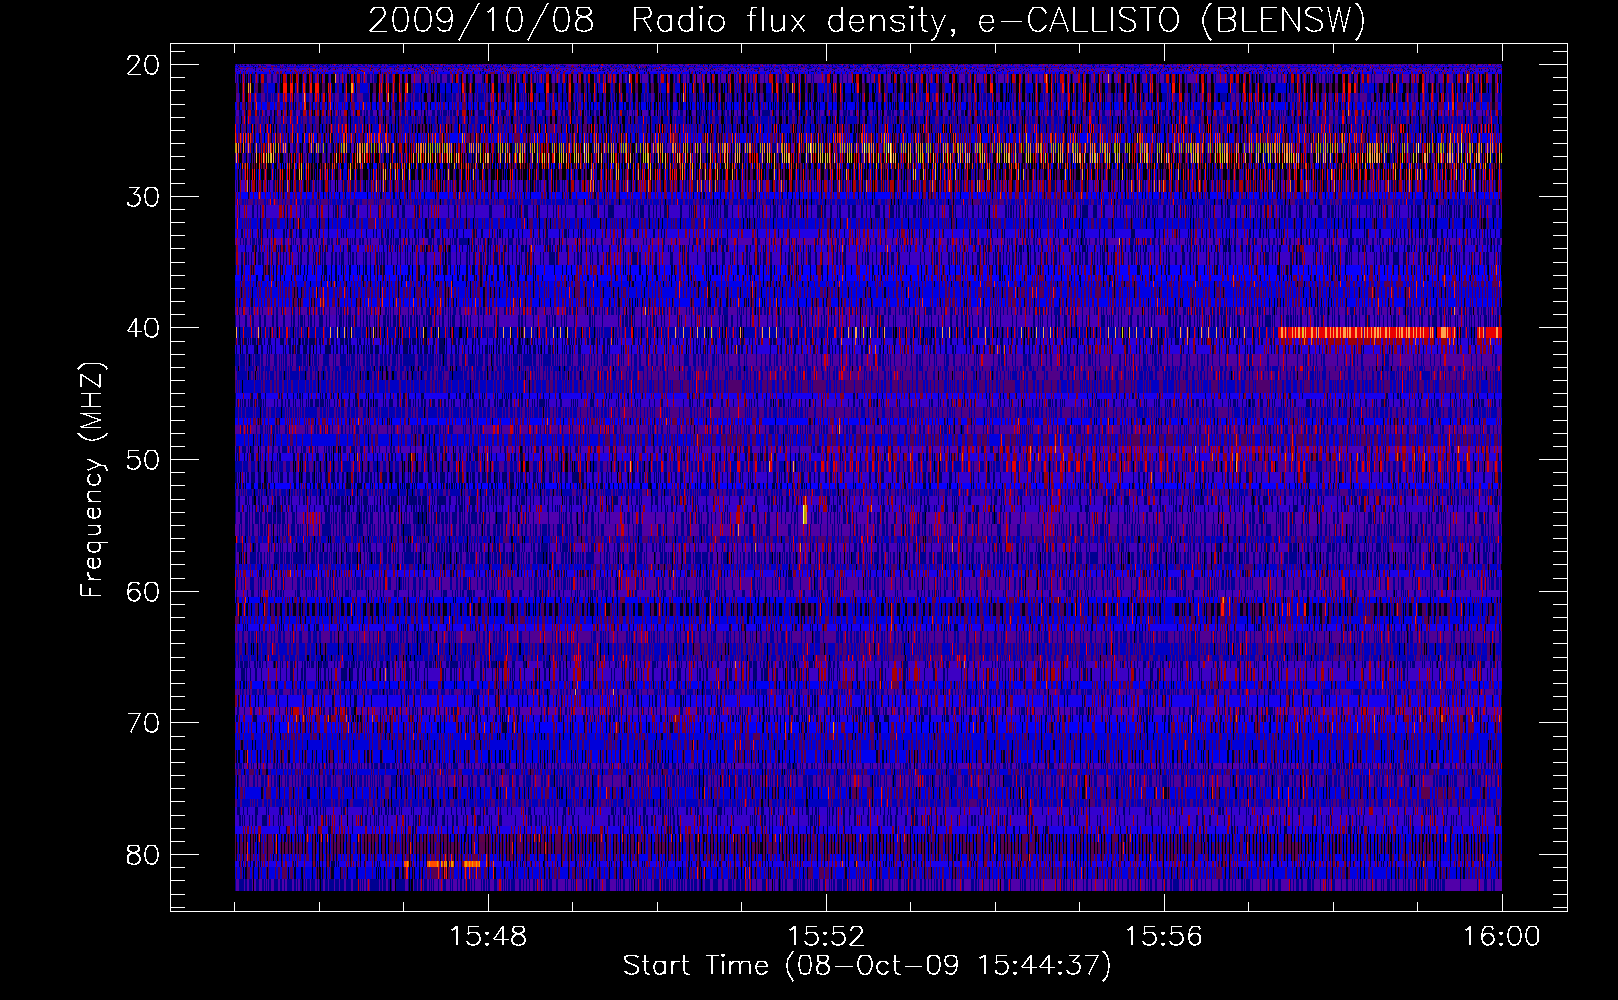Click the '70' frequency tick label
This screenshot has width=1618, height=1000.
[x=145, y=723]
